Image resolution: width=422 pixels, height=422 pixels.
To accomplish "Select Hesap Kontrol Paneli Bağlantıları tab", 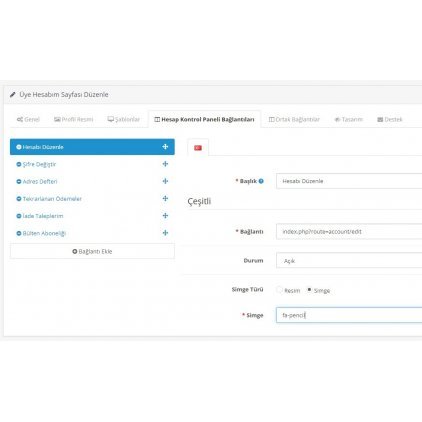I will click(204, 119).
